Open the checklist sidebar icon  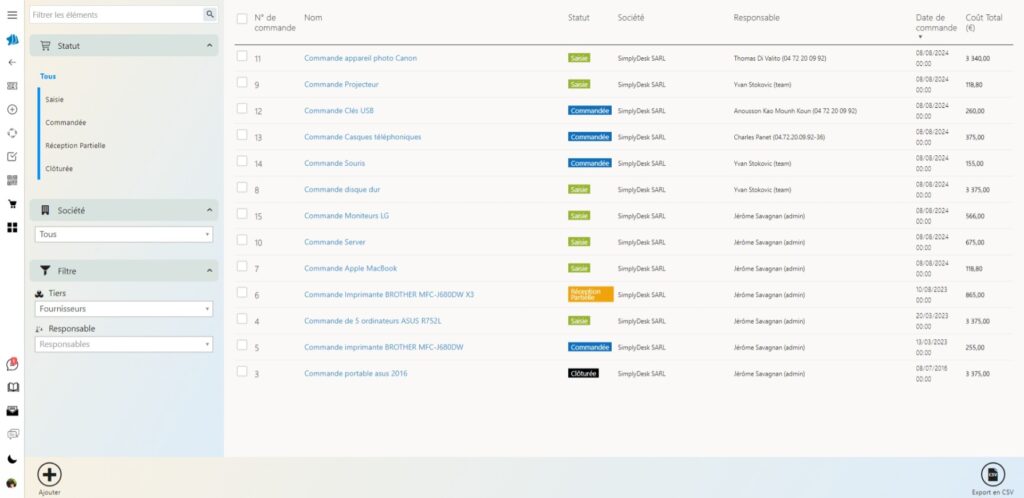pyautogui.click(x=12, y=157)
